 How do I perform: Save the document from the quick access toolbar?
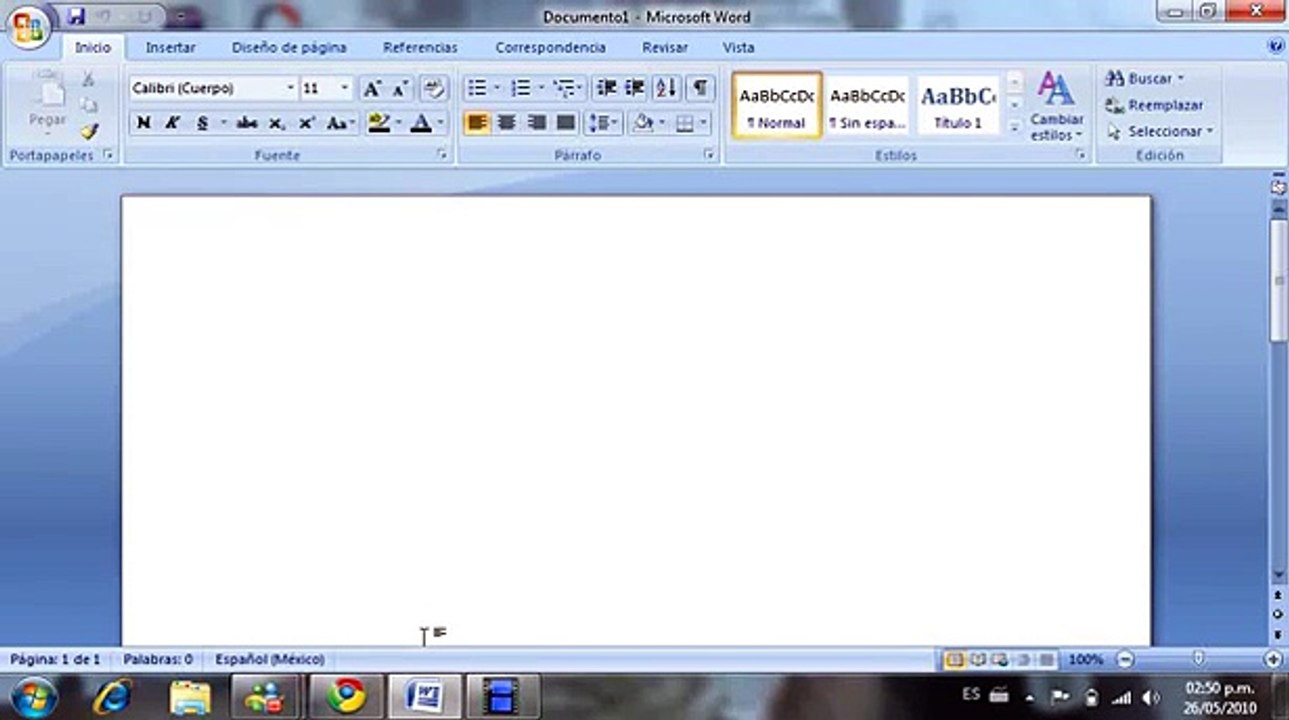(76, 16)
